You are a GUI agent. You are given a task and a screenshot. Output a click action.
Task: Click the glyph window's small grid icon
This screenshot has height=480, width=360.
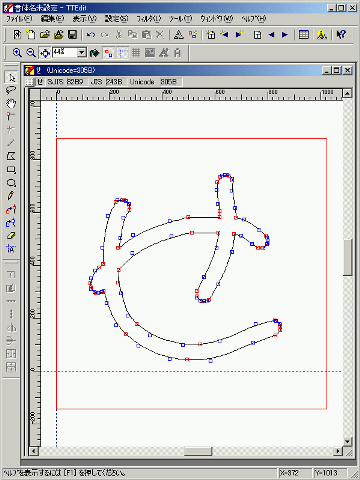click(x=30, y=82)
